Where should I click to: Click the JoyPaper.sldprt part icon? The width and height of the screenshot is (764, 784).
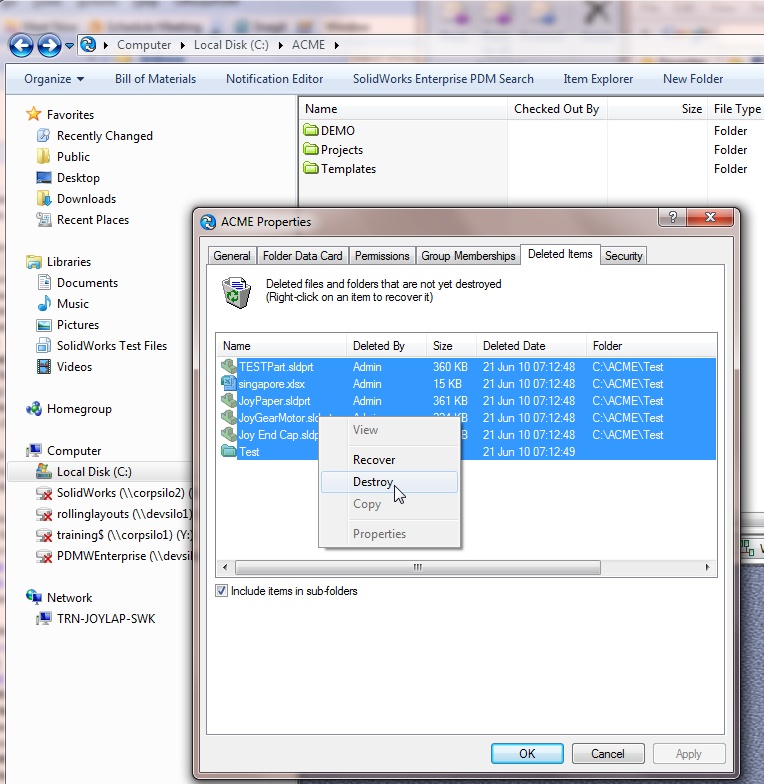(x=228, y=400)
